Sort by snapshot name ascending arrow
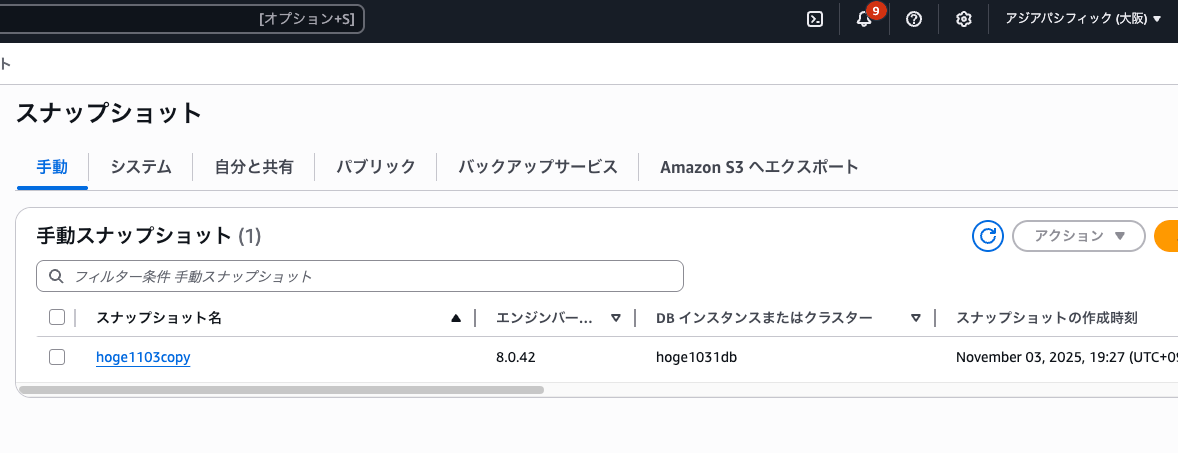 [456, 318]
